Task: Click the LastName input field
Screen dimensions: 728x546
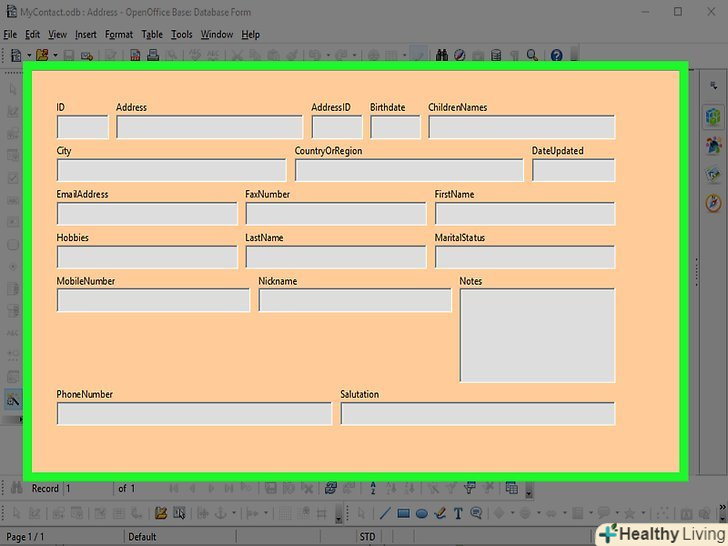Action: tap(336, 257)
